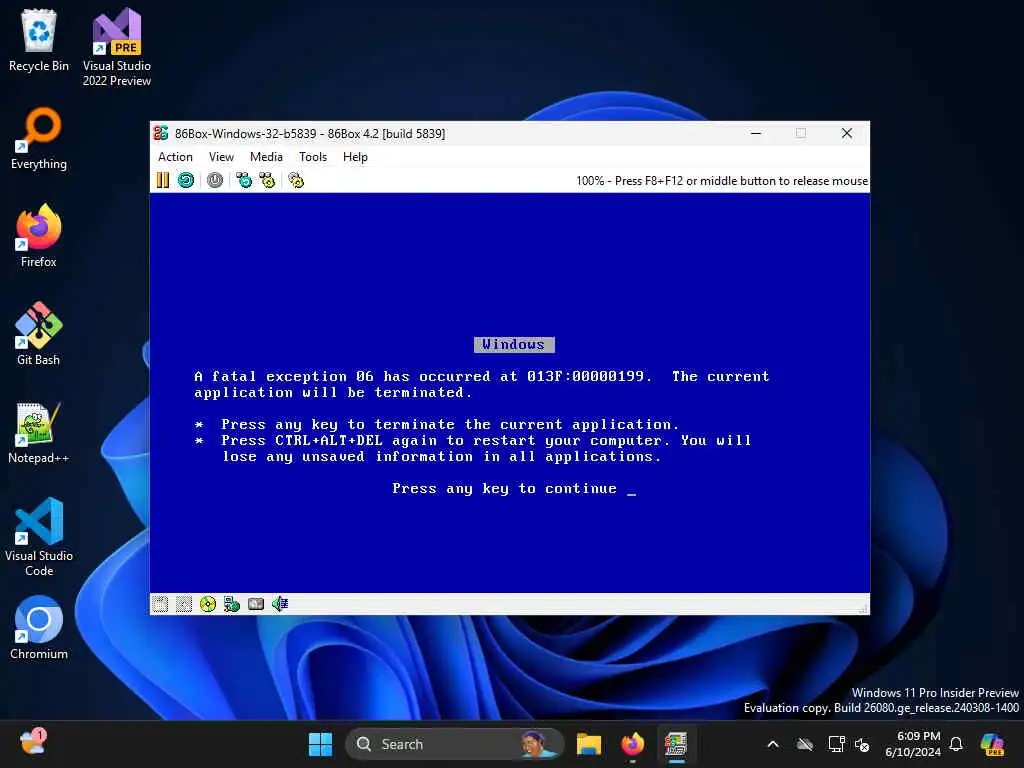This screenshot has width=1024, height=768.
Task: Minimize the 86Box window
Action: [756, 133]
